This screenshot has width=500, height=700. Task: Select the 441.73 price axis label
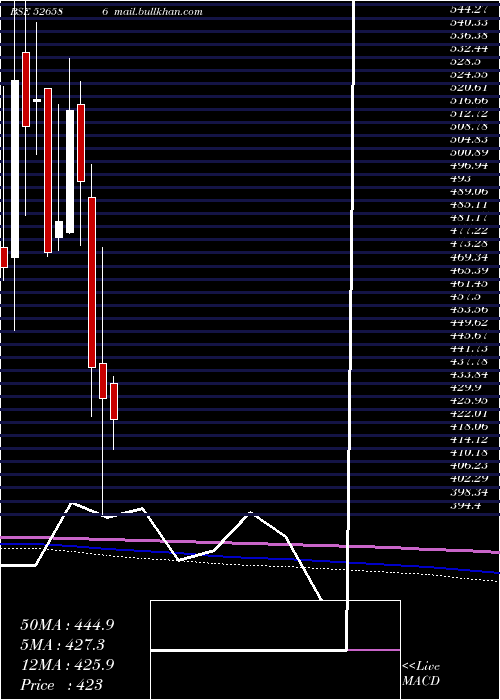[468, 348]
